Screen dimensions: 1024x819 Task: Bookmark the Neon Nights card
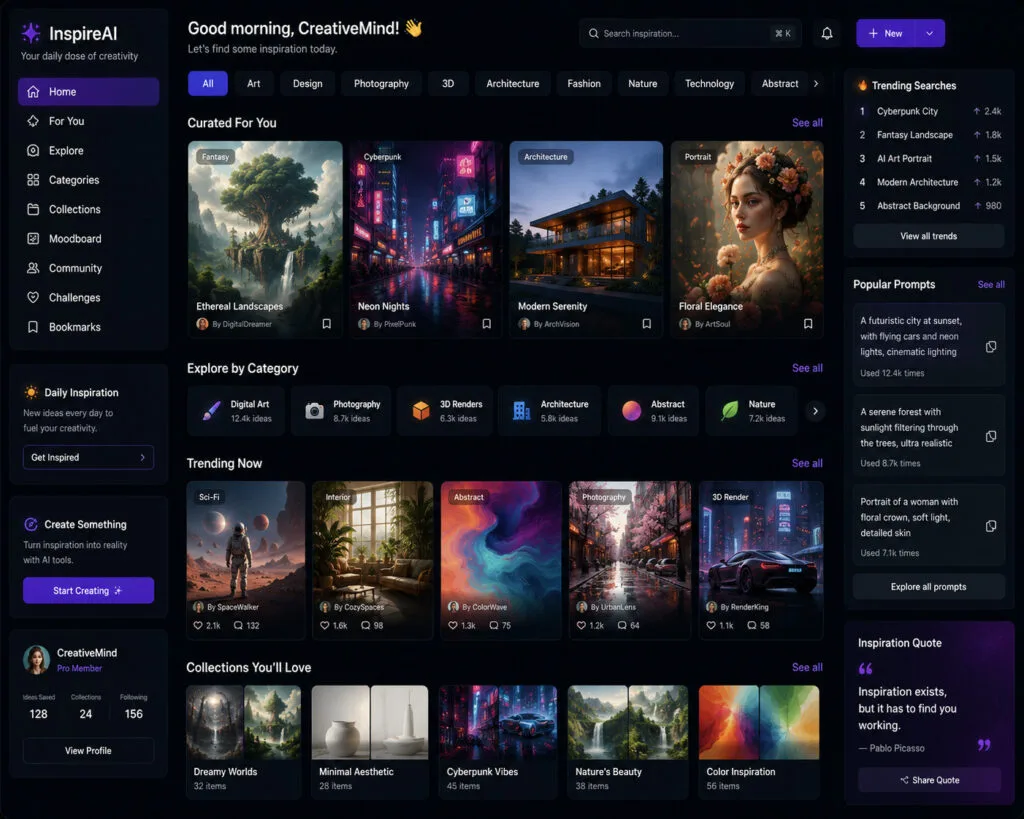point(487,324)
